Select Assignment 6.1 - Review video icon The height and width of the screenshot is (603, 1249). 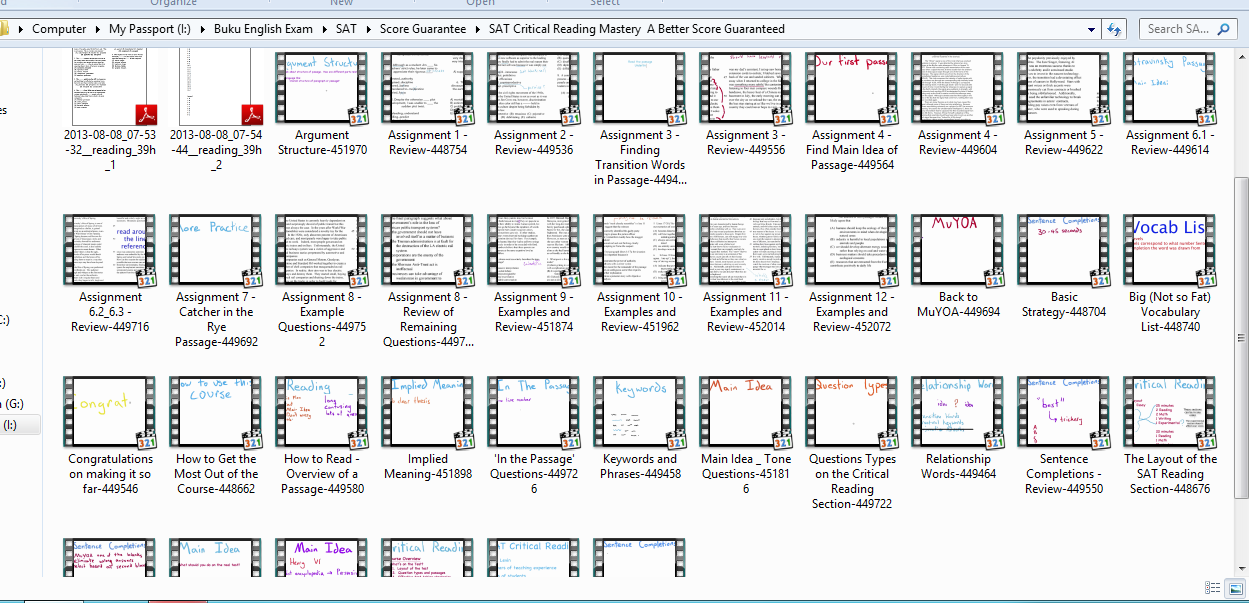pos(1170,88)
